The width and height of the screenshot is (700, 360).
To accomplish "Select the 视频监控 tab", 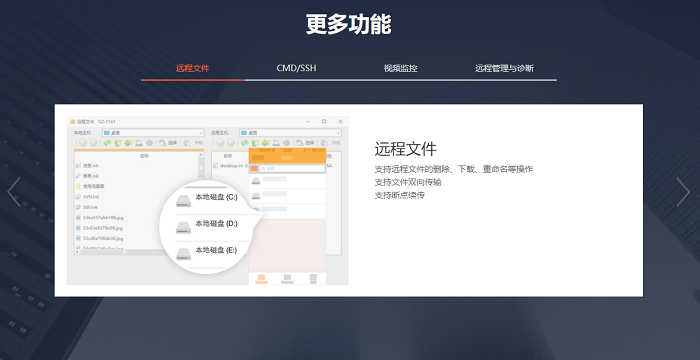I will pos(400,68).
